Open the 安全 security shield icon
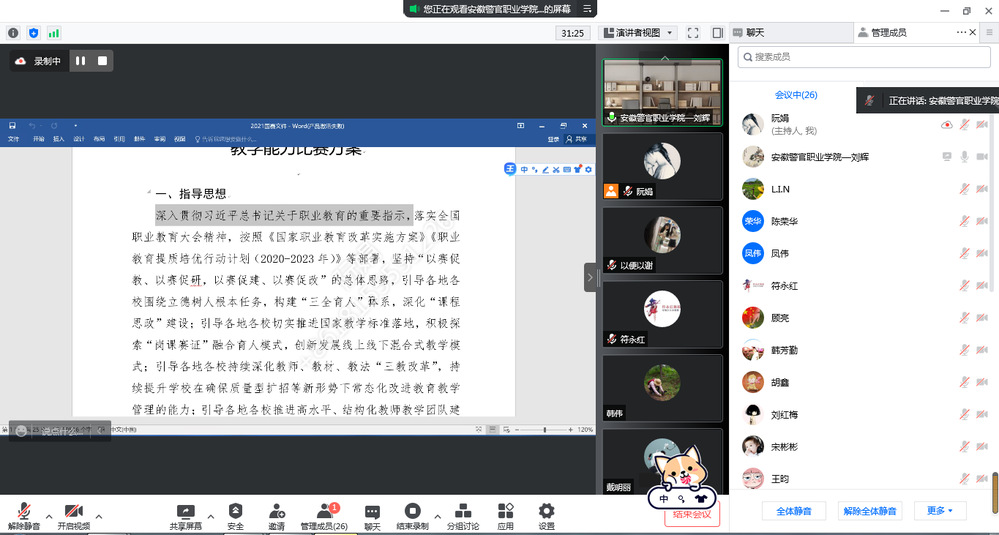Screen dimensions: 999x535 [x=235, y=512]
